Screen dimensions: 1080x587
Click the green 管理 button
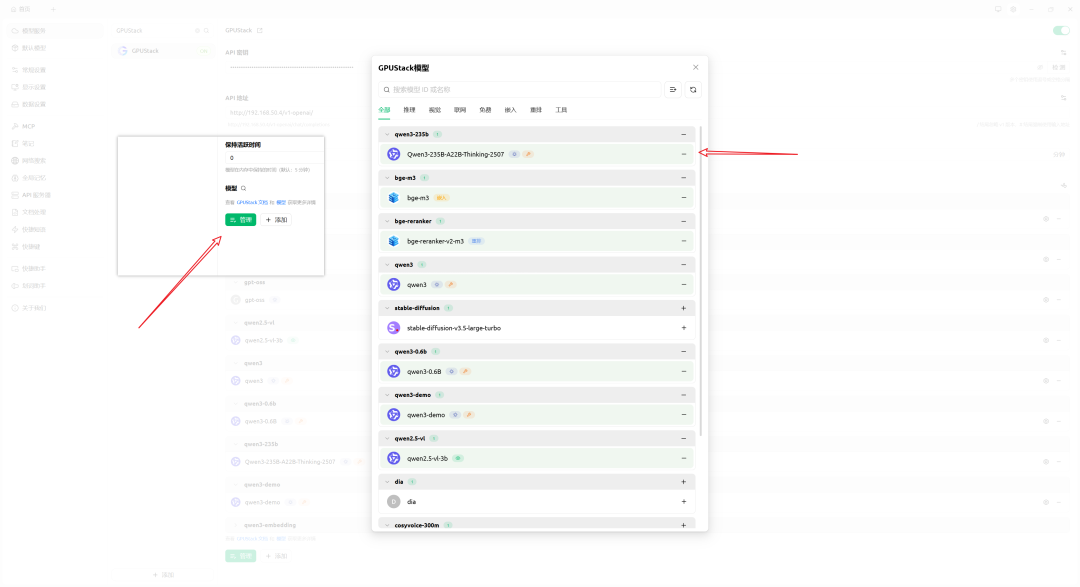tap(240, 219)
